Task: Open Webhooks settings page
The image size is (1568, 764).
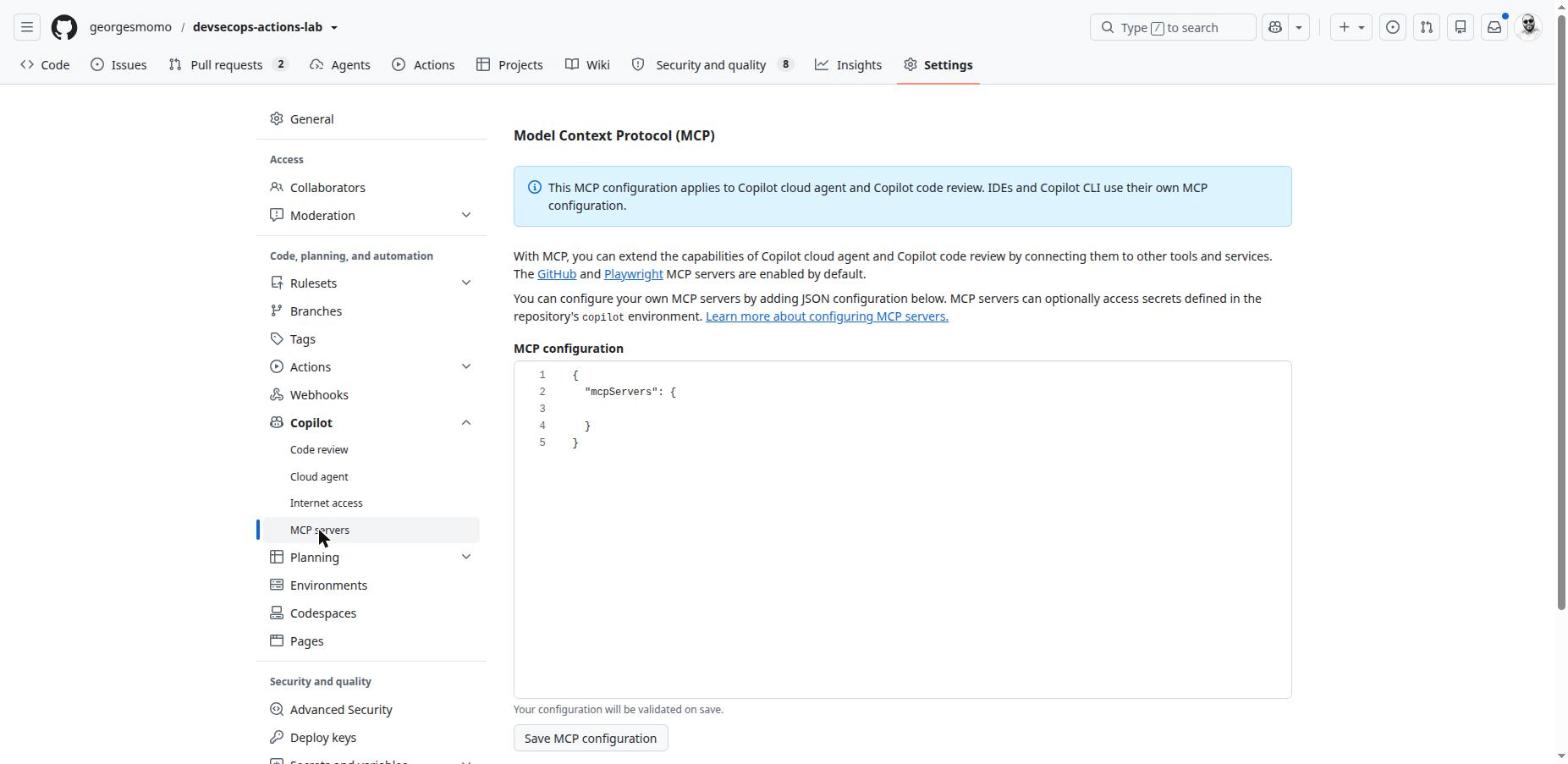Action: click(319, 395)
